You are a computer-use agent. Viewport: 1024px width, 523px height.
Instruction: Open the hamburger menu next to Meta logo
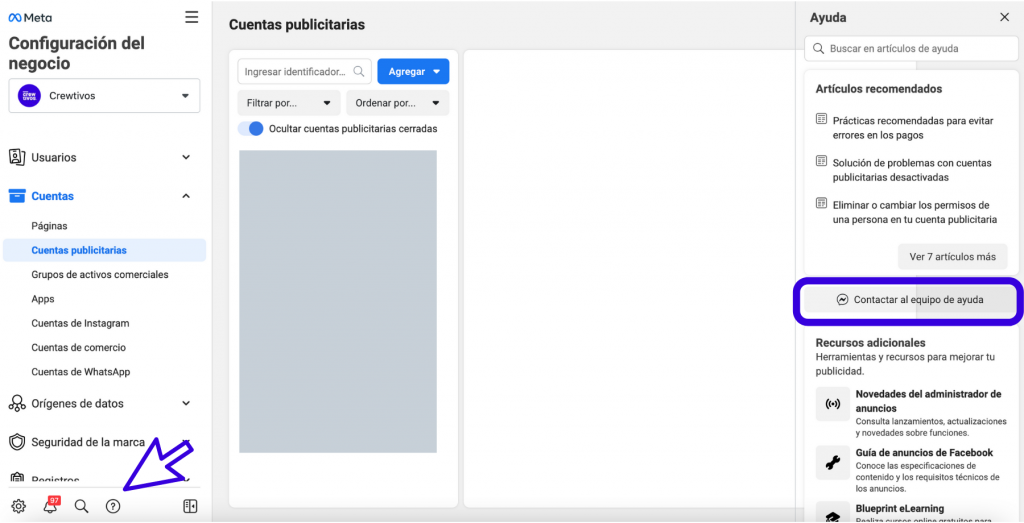[191, 17]
